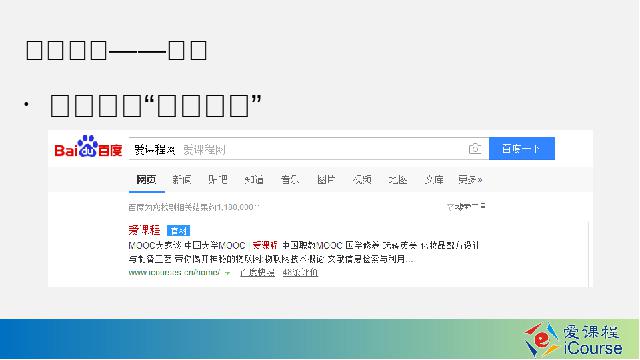Screen dimensions: 640x360
Task: Expand the arrow beside the result URL
Action: (x=228, y=273)
